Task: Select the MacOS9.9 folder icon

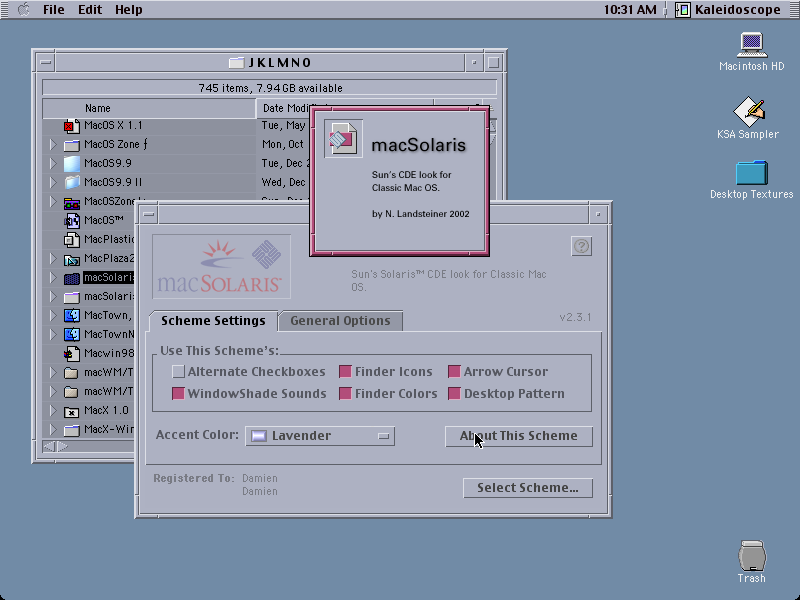Action: (72, 163)
